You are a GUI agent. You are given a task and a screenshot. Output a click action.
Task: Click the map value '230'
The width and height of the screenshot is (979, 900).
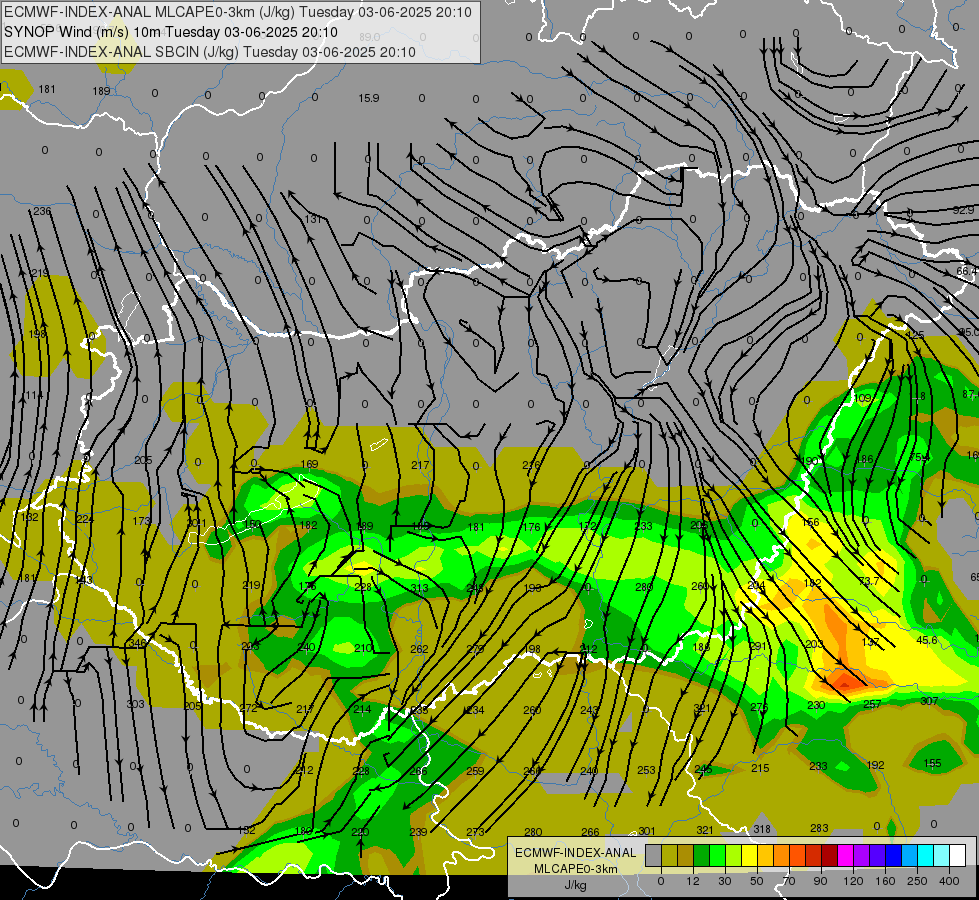(816, 705)
